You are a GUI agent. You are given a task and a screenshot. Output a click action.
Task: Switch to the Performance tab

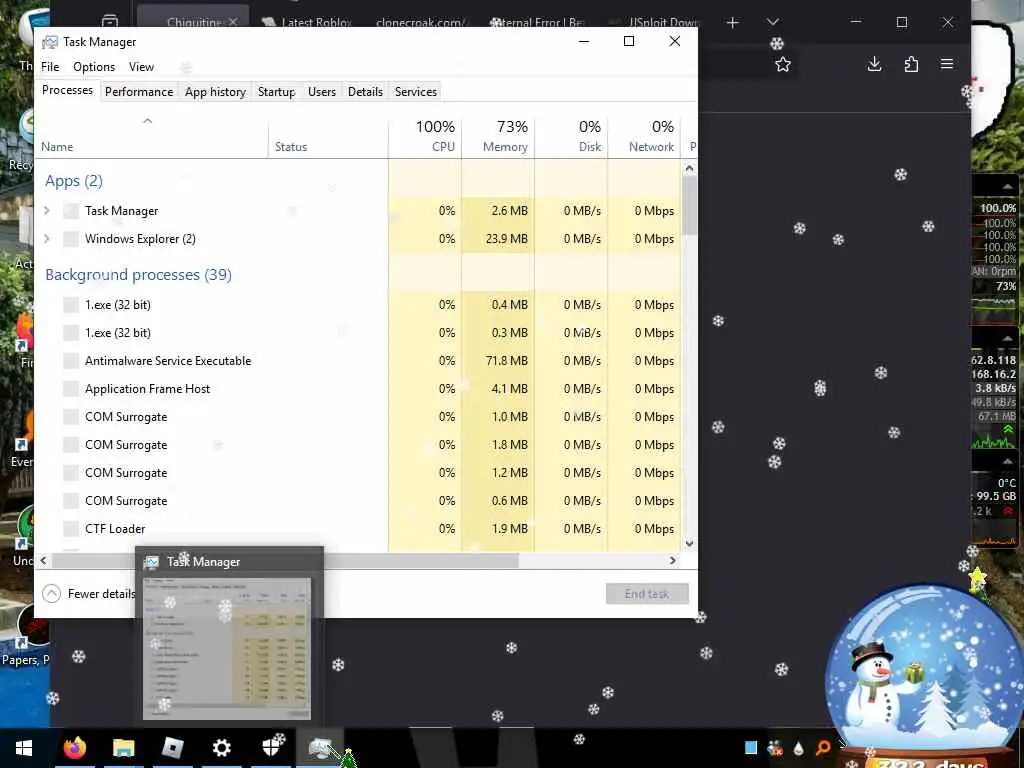pos(138,91)
